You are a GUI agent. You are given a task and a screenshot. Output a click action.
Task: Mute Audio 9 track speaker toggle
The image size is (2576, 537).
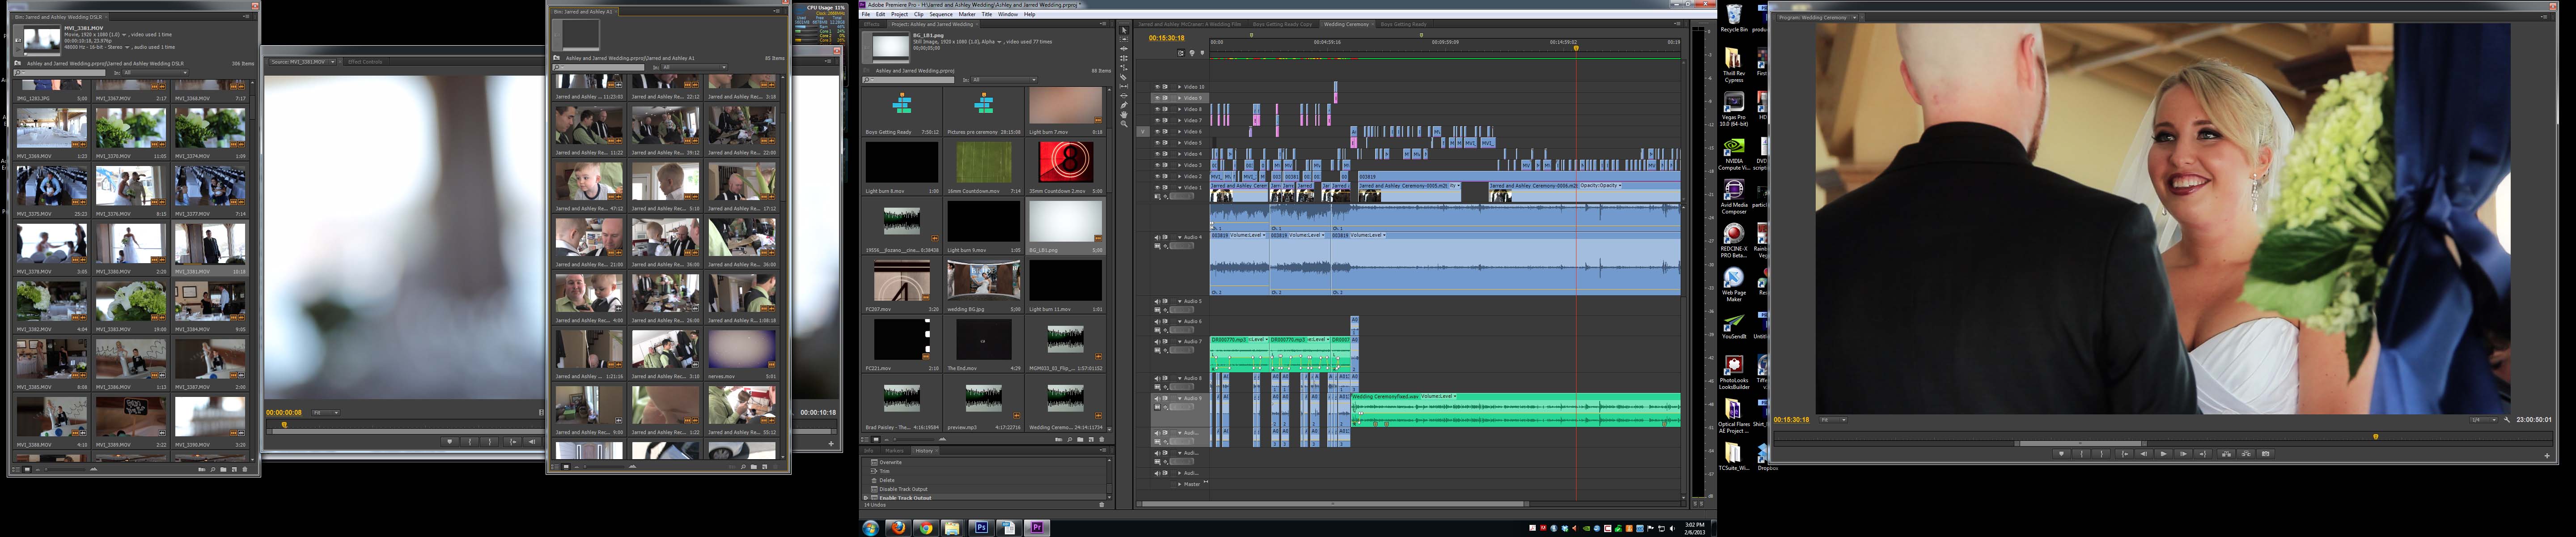[x=1157, y=398]
